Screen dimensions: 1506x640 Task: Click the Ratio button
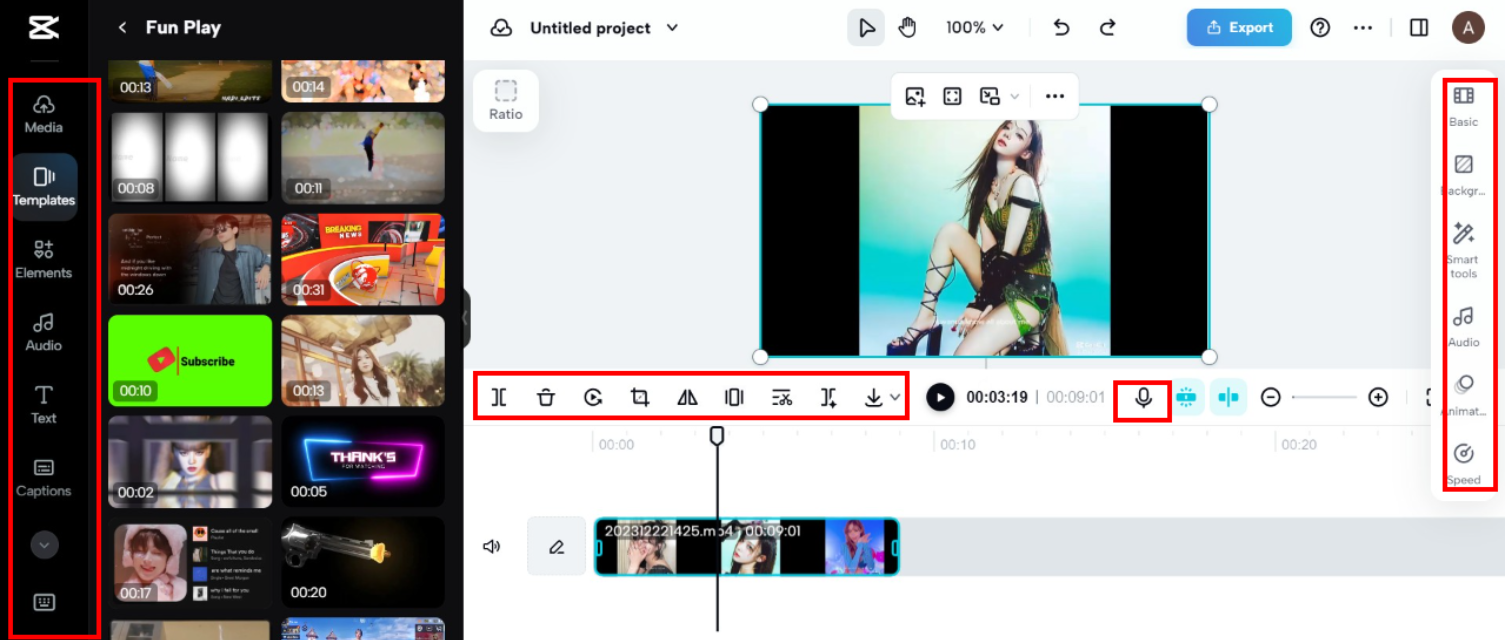(x=506, y=101)
